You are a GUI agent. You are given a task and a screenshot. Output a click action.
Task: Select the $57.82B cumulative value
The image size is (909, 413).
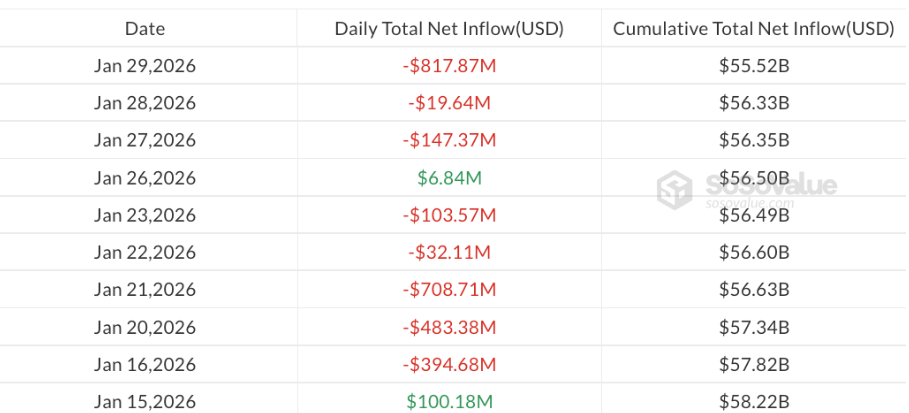(x=754, y=364)
